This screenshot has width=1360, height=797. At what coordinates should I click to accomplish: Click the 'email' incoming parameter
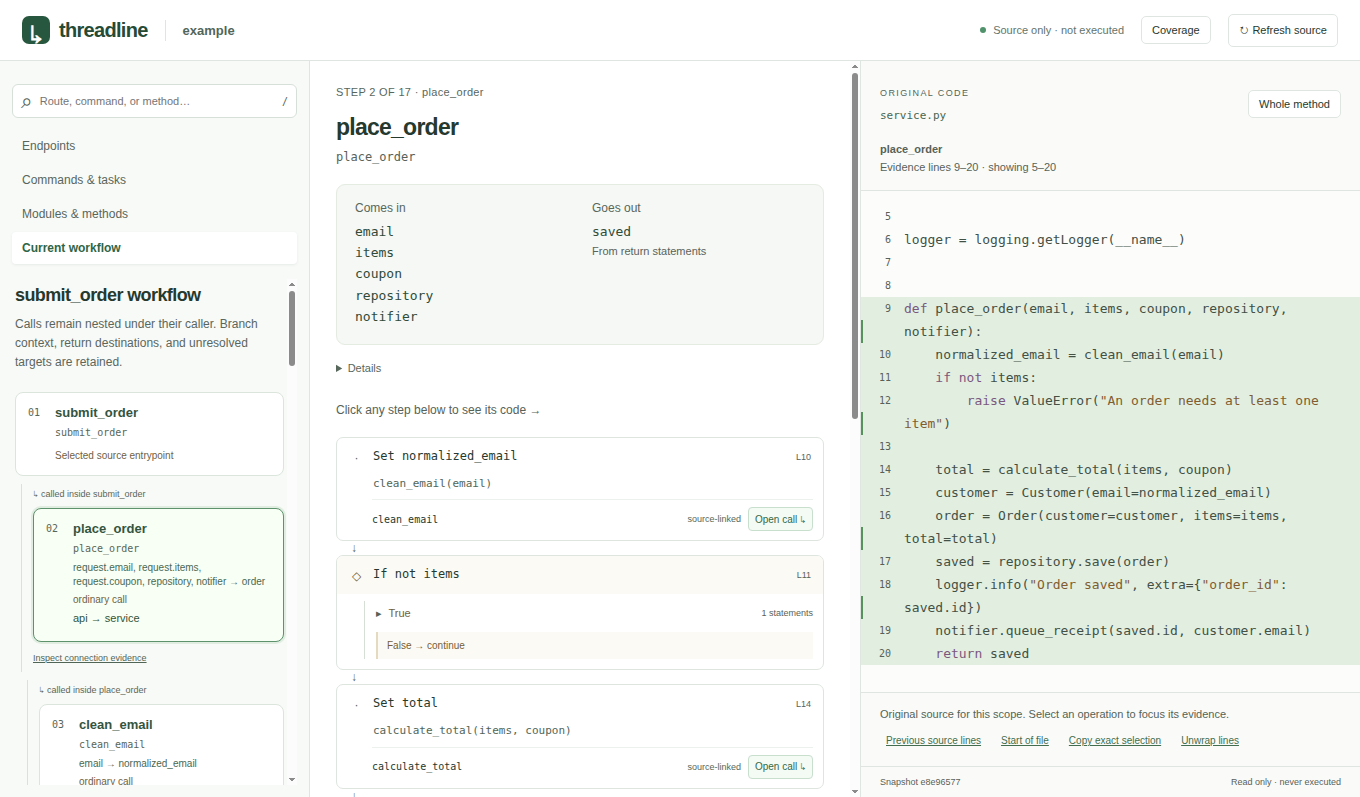[x=374, y=231]
